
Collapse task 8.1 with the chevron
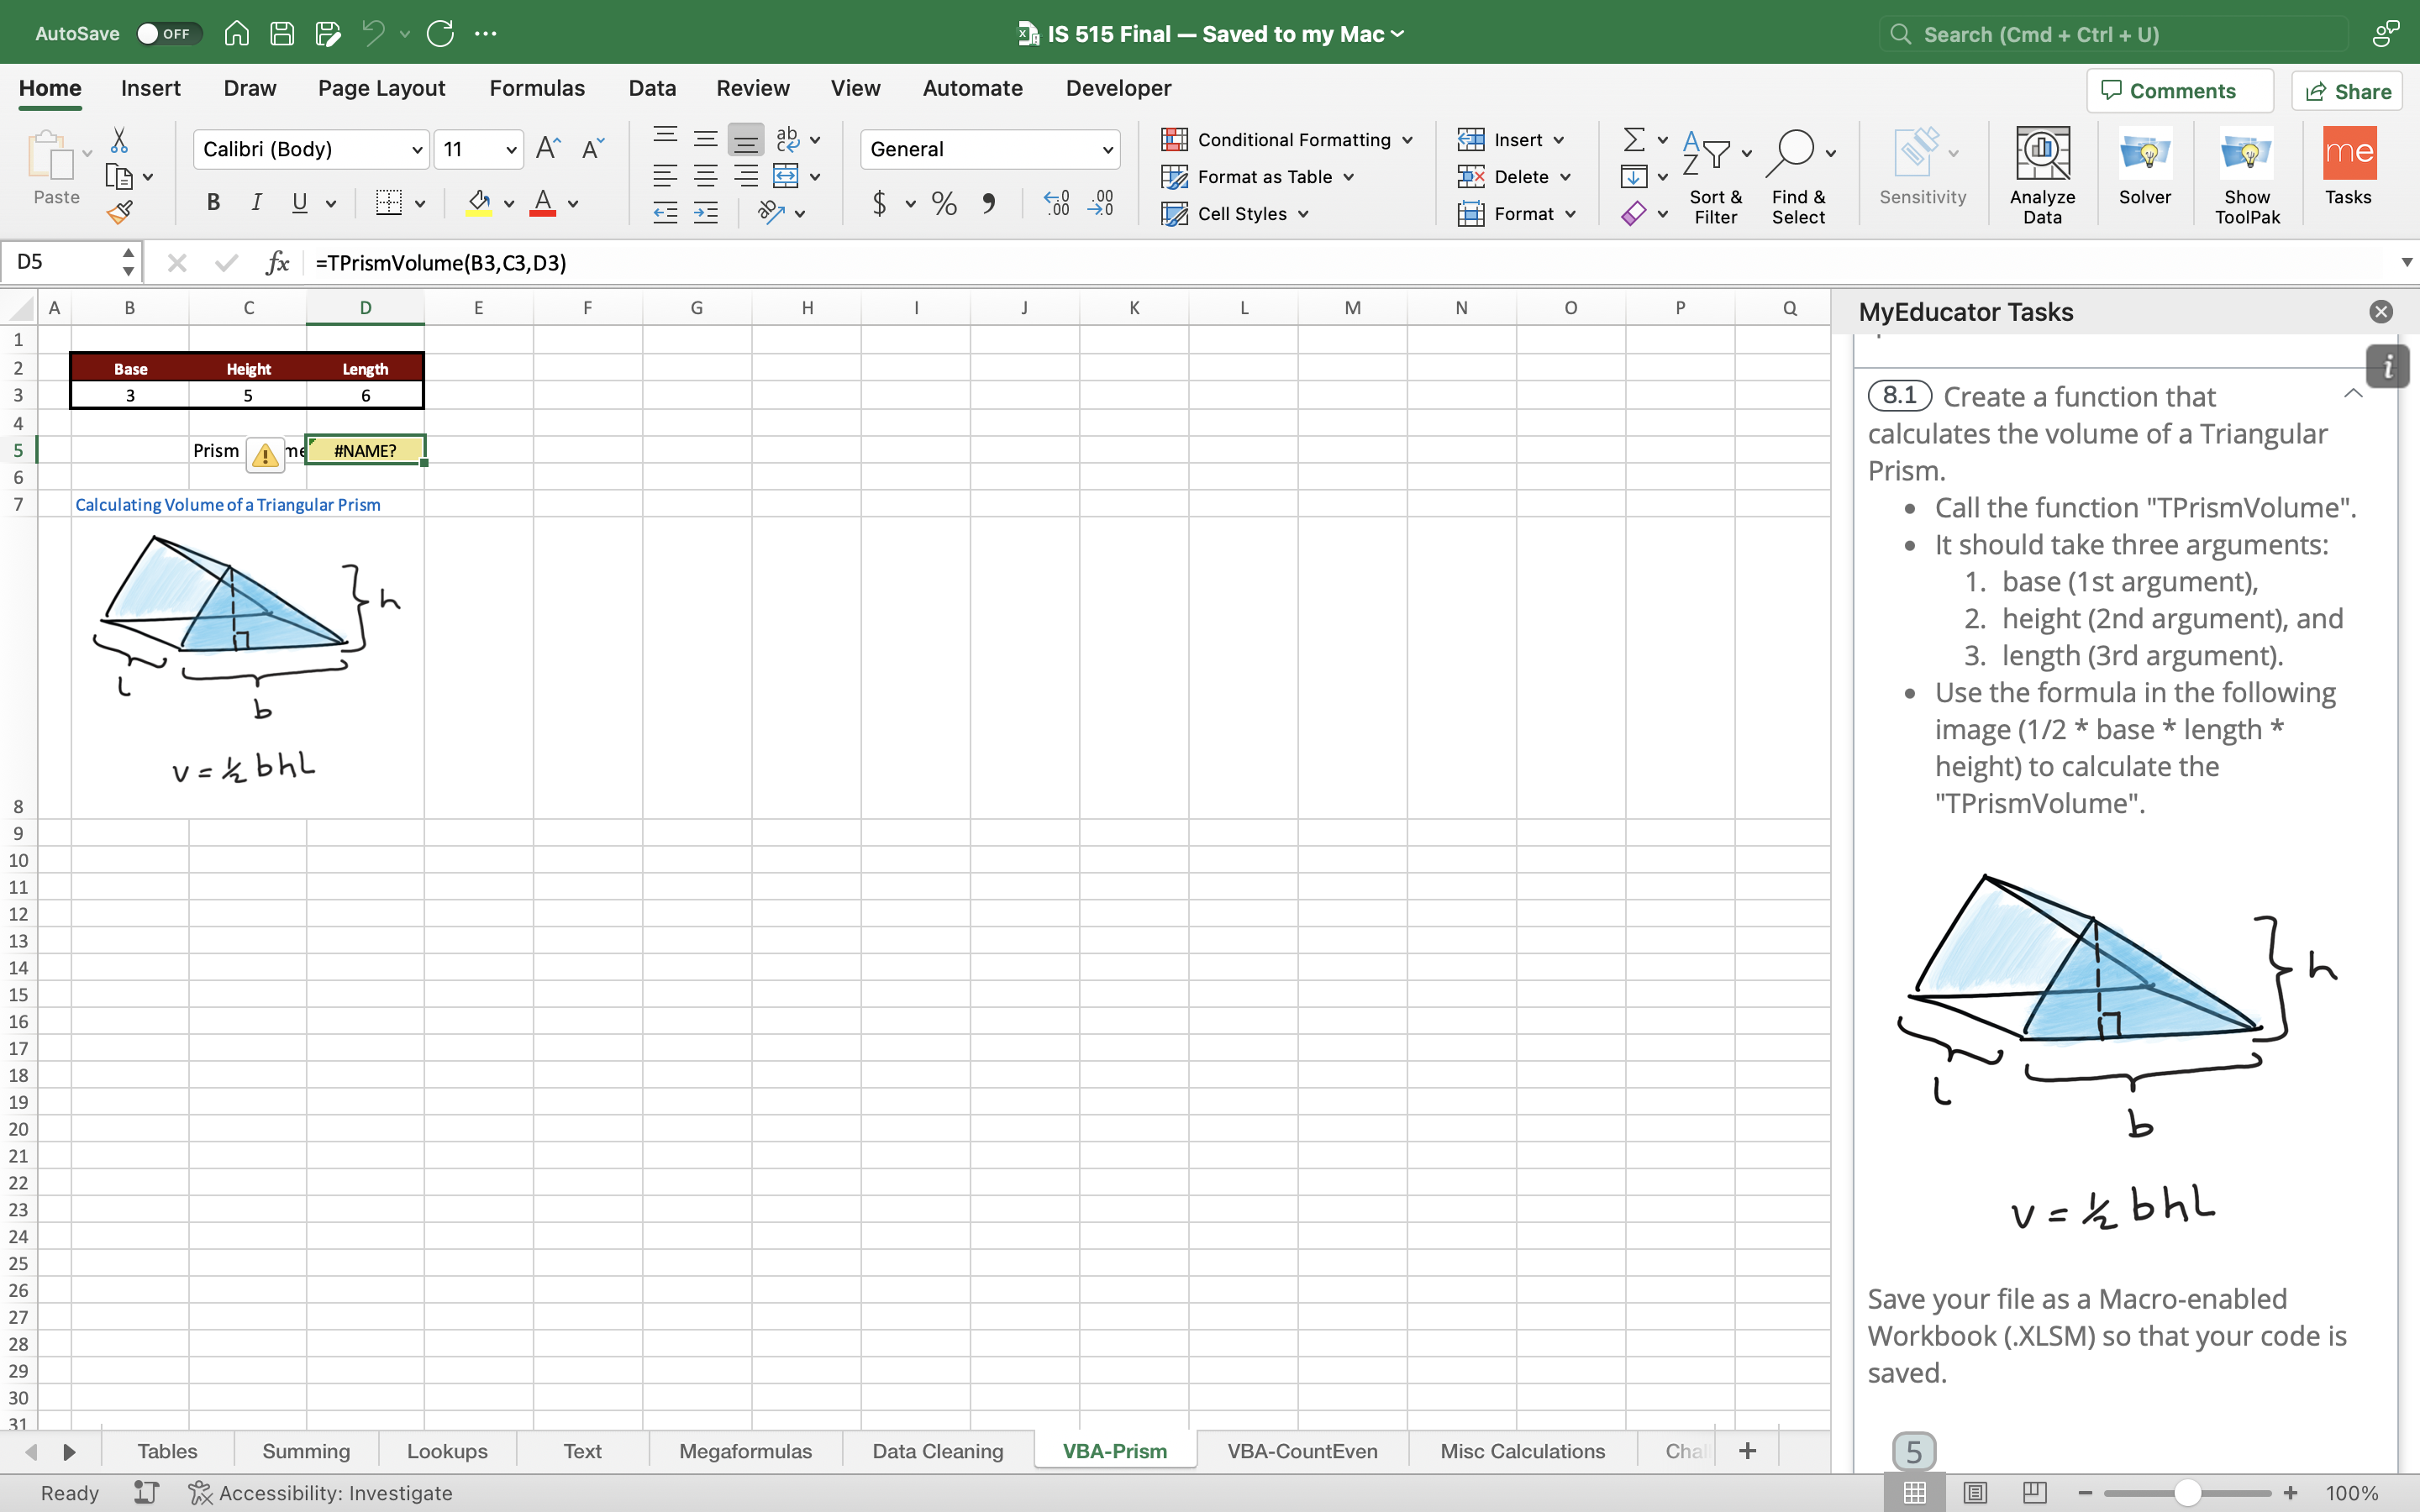[2353, 394]
